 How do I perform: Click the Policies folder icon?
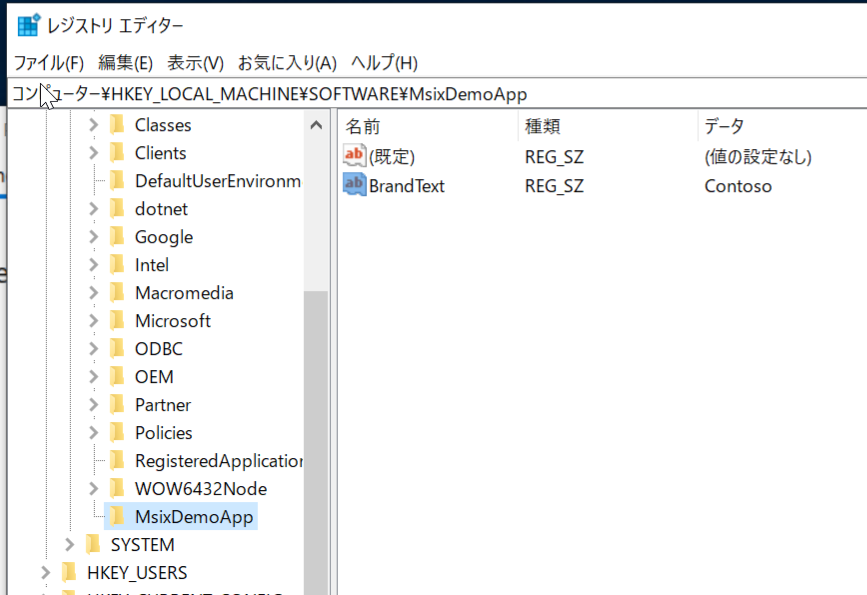117,432
